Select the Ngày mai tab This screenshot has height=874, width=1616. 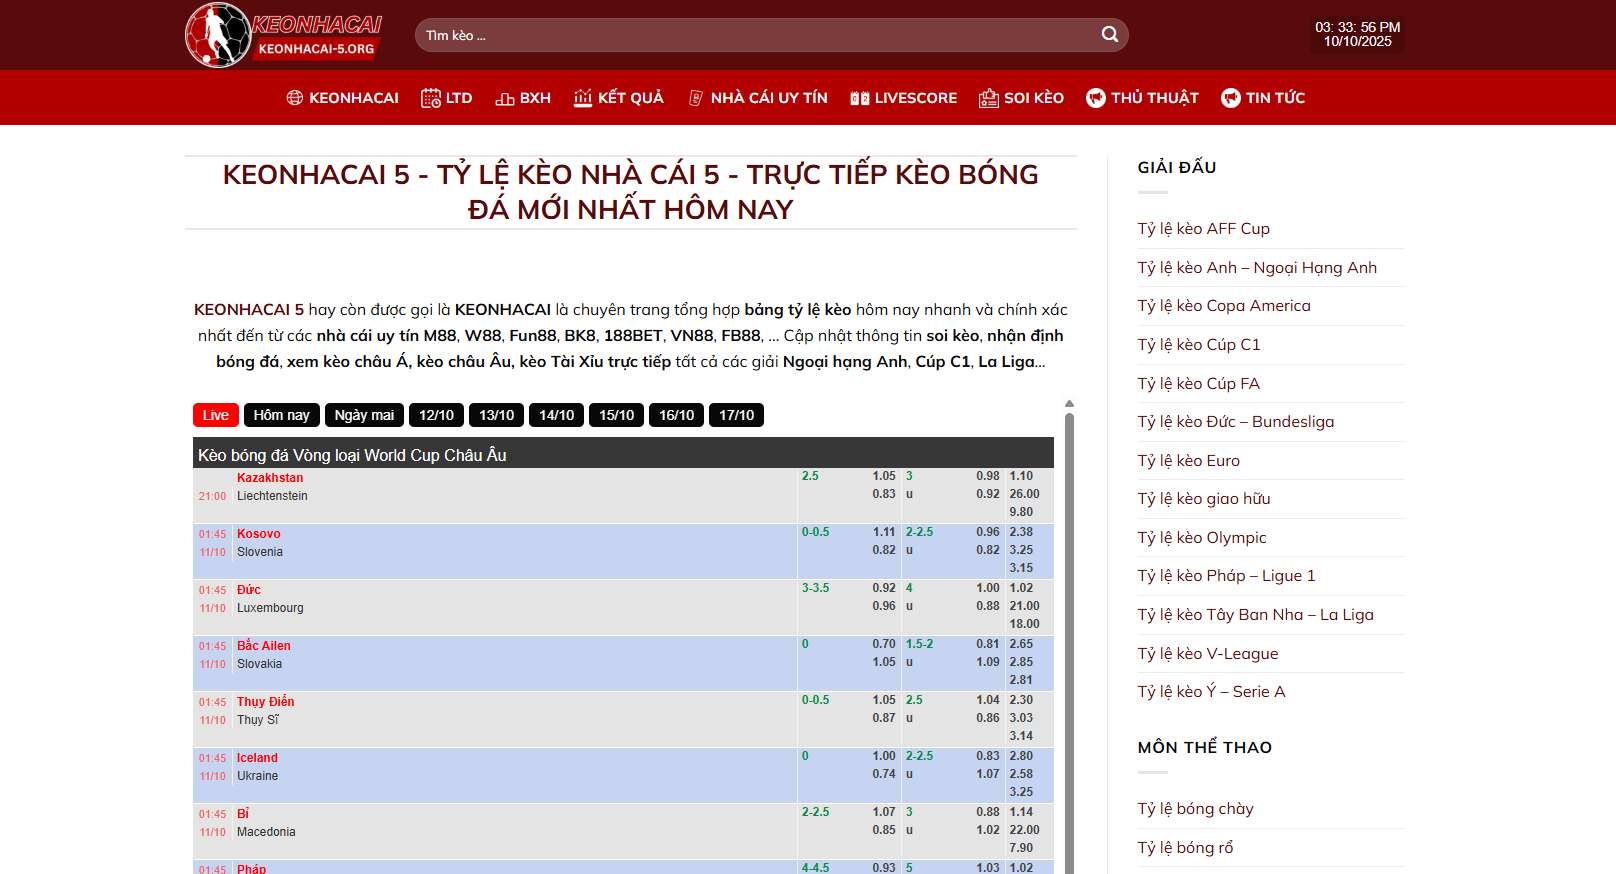click(364, 415)
